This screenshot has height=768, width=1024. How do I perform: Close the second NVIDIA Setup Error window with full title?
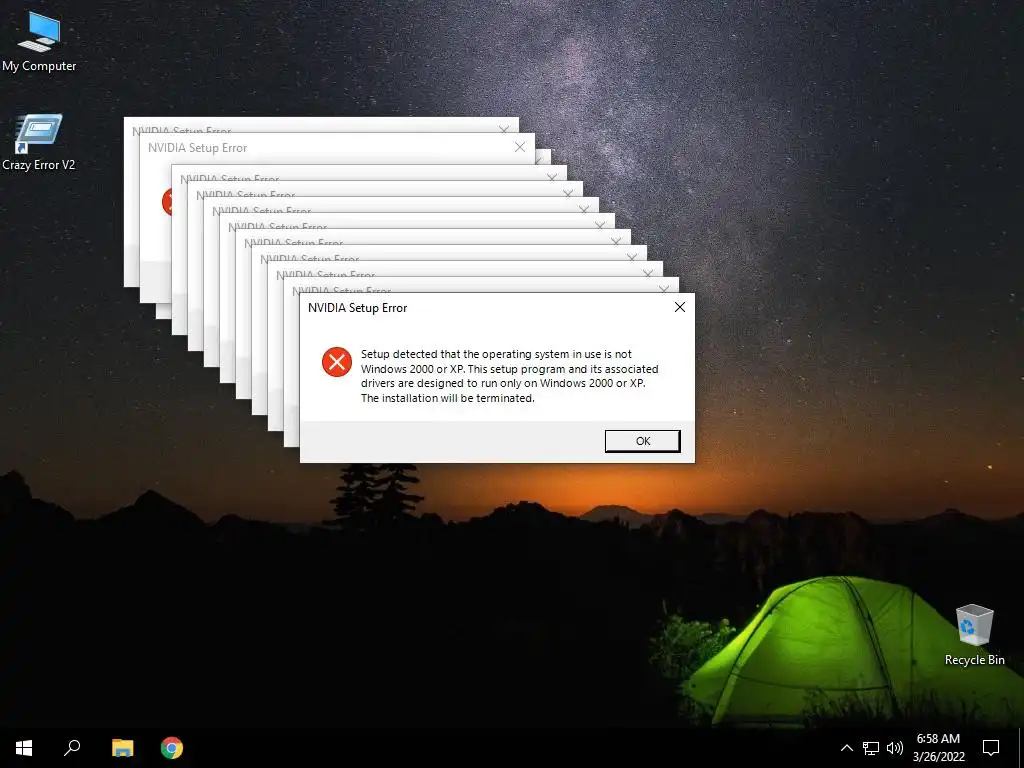pos(520,147)
